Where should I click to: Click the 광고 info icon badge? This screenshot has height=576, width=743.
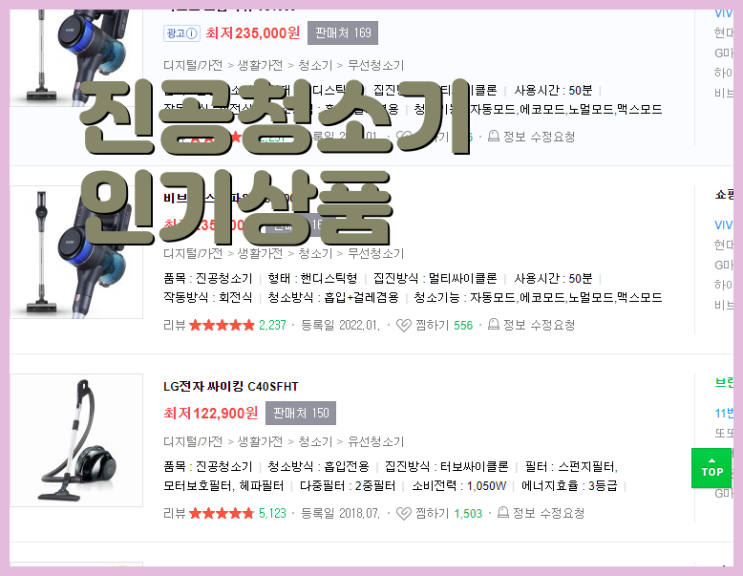(x=181, y=33)
